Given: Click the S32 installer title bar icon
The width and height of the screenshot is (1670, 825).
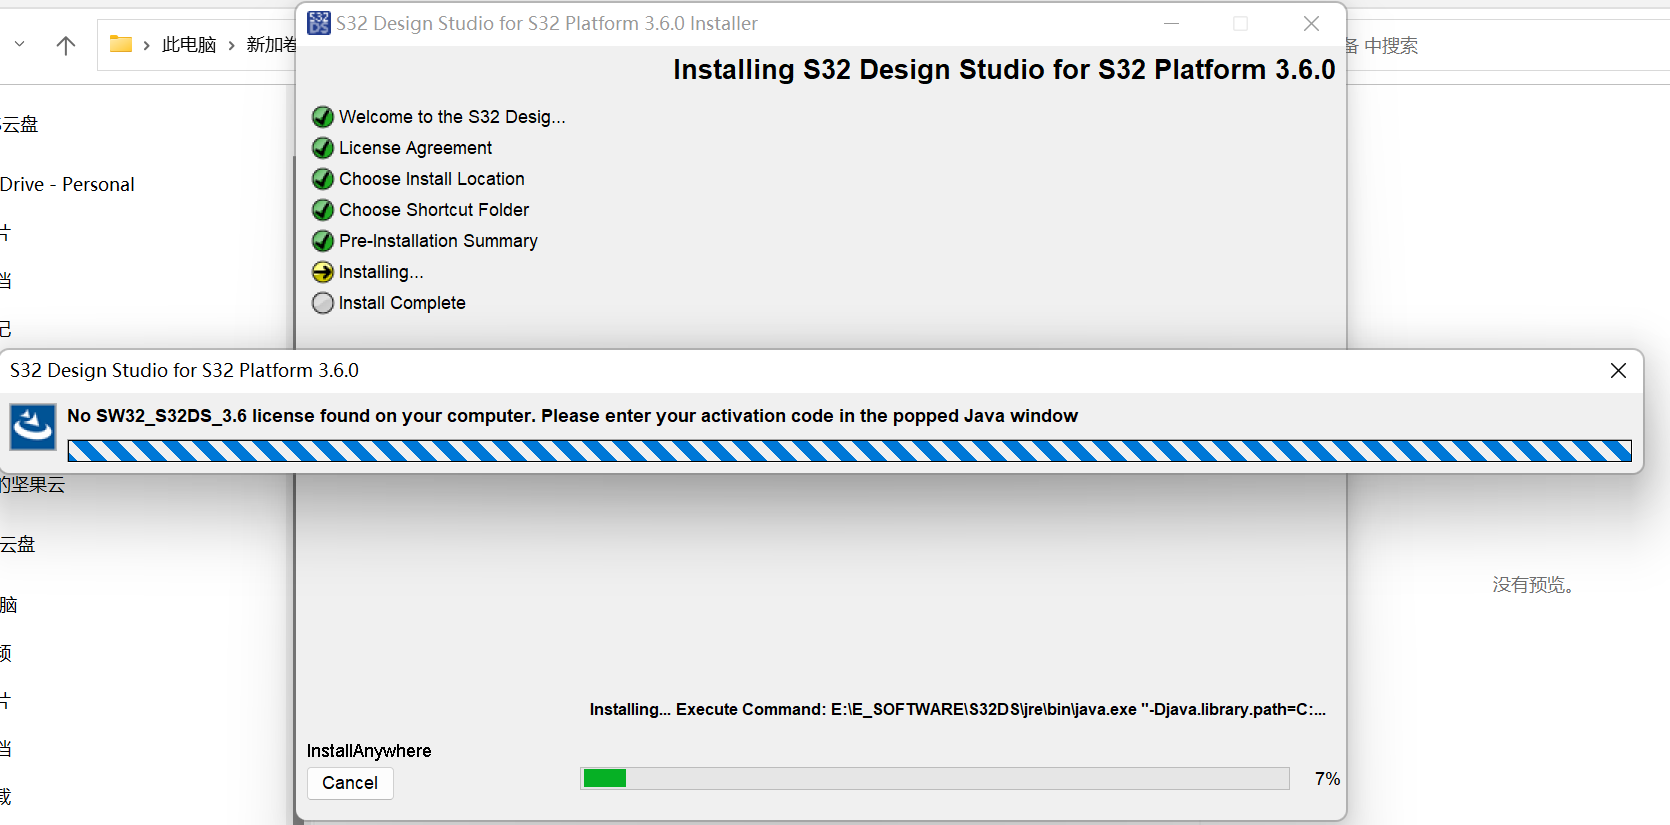Looking at the screenshot, I should click(x=319, y=23).
